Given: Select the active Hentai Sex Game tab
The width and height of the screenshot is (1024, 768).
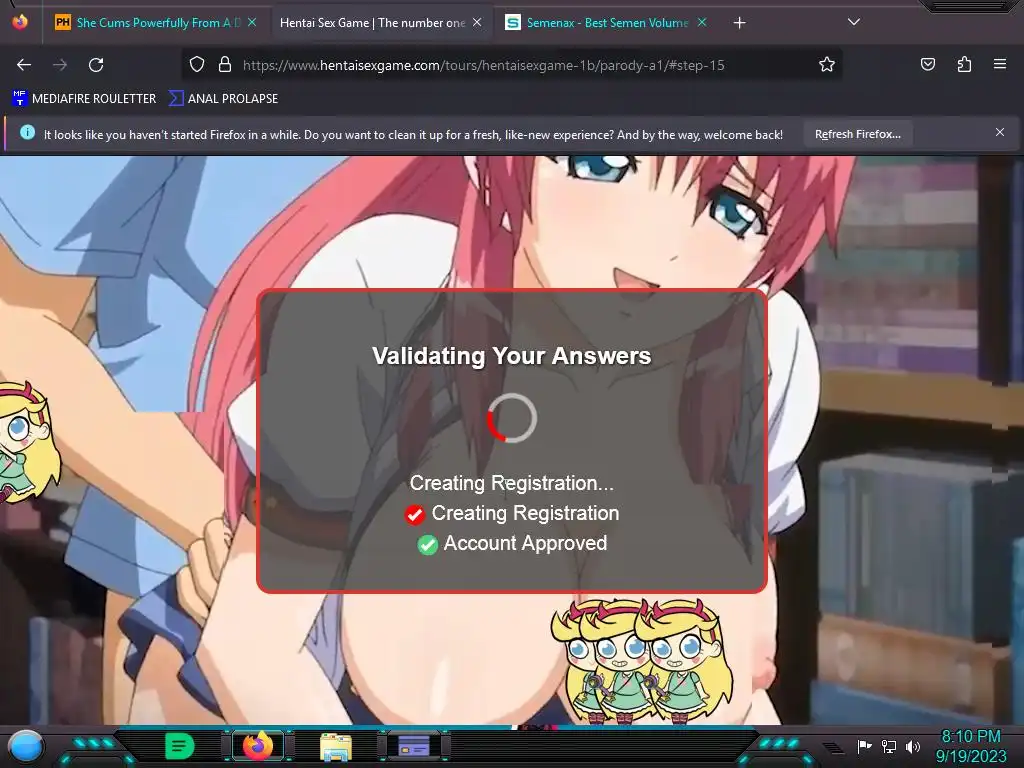Looking at the screenshot, I should point(381,23).
